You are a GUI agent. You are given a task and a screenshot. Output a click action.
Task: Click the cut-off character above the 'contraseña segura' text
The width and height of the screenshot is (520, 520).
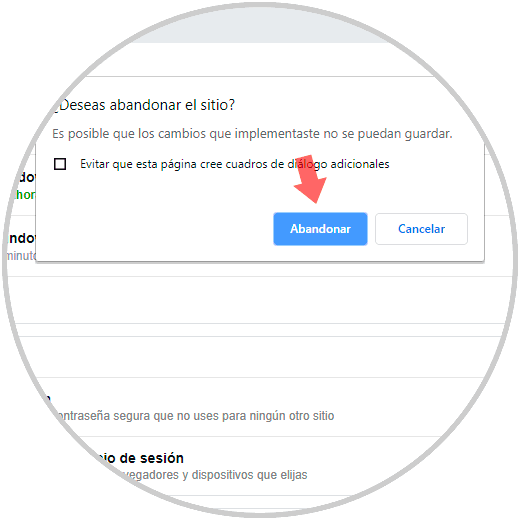[48, 399]
